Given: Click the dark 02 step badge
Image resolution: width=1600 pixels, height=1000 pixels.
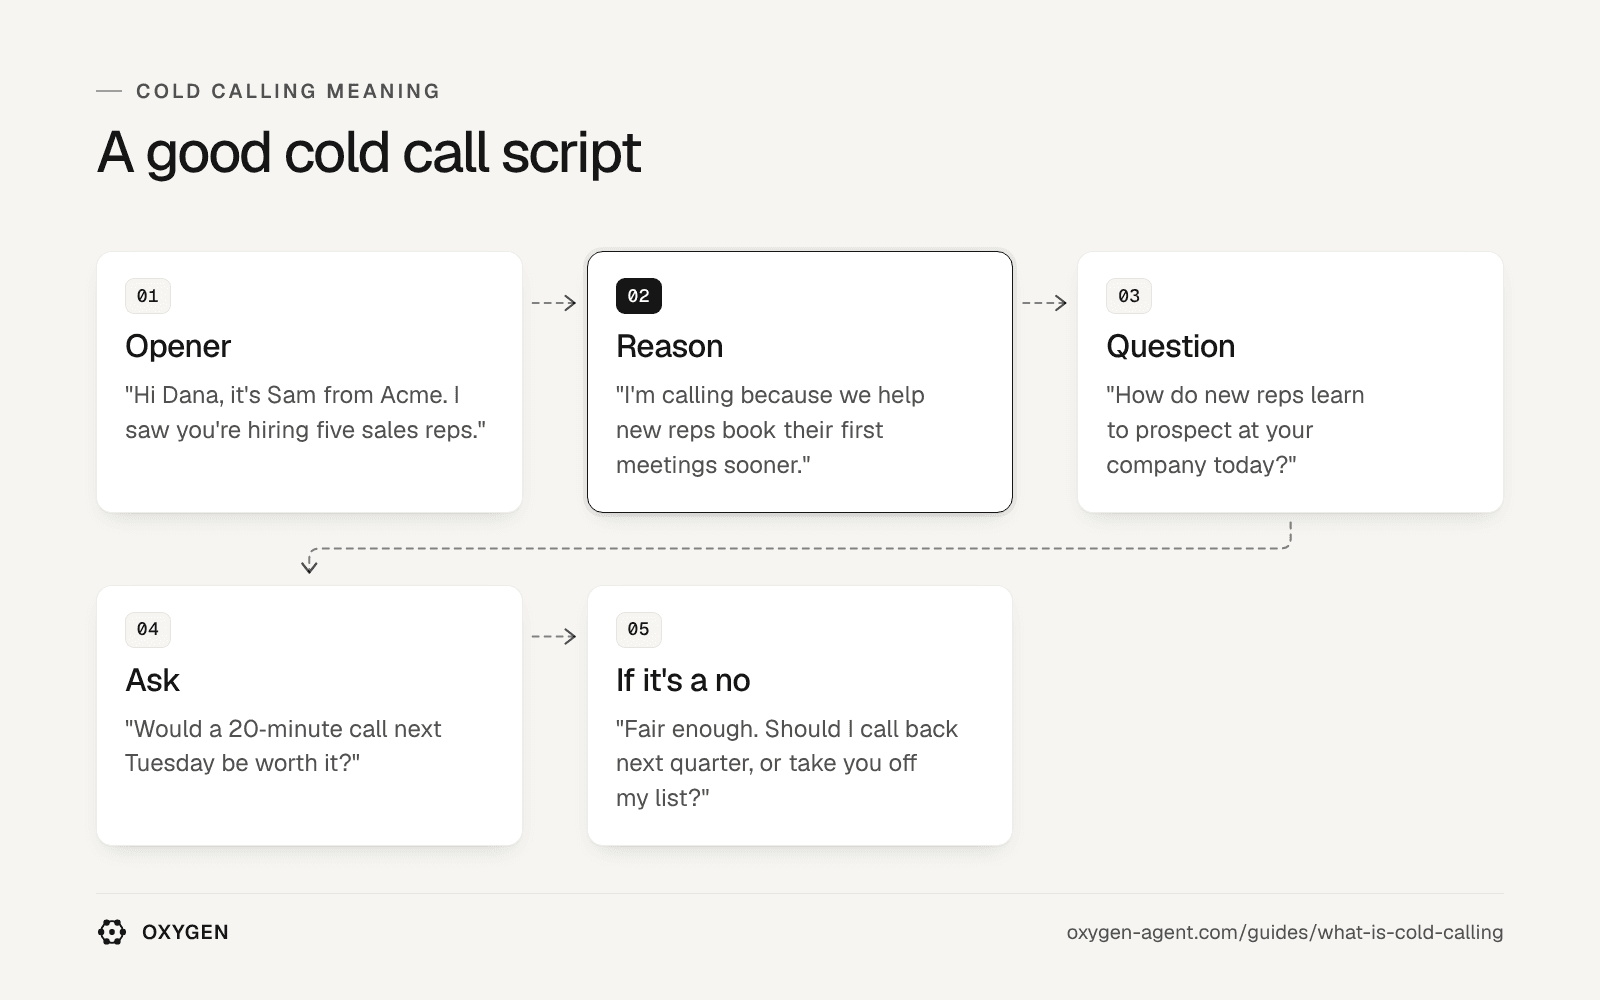Looking at the screenshot, I should pyautogui.click(x=639, y=296).
